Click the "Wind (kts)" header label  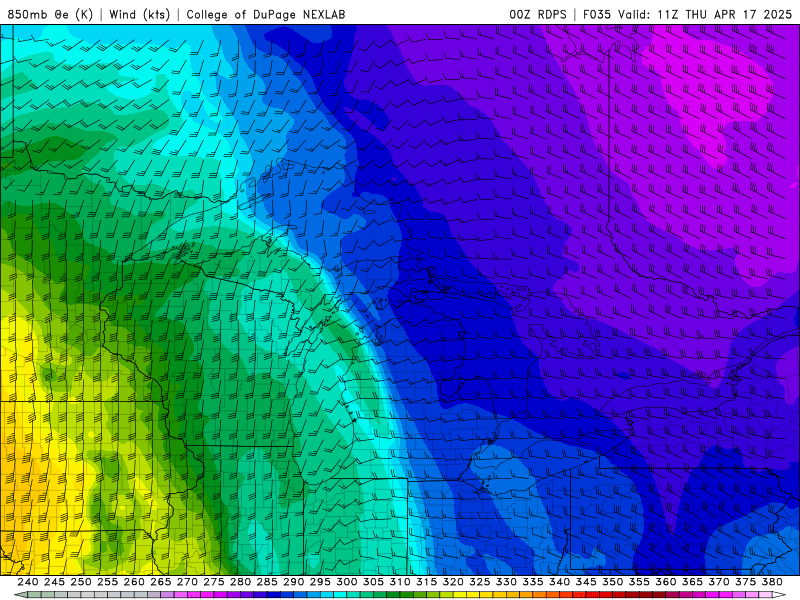pyautogui.click(x=139, y=14)
